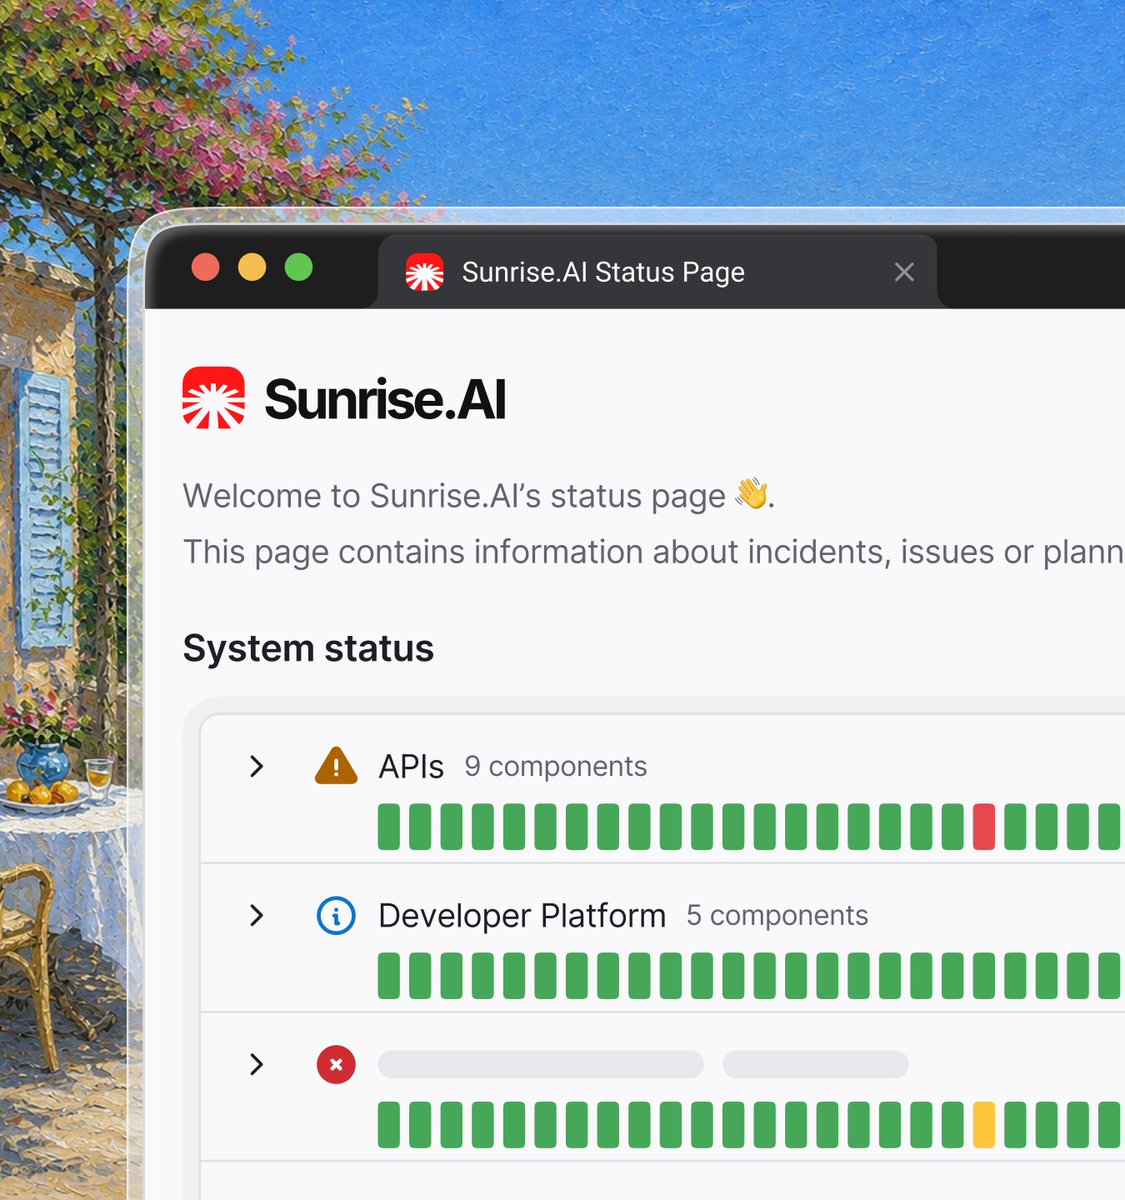Click the waving hand emoji in welcome message
The height and width of the screenshot is (1200, 1125).
pyautogui.click(x=752, y=494)
